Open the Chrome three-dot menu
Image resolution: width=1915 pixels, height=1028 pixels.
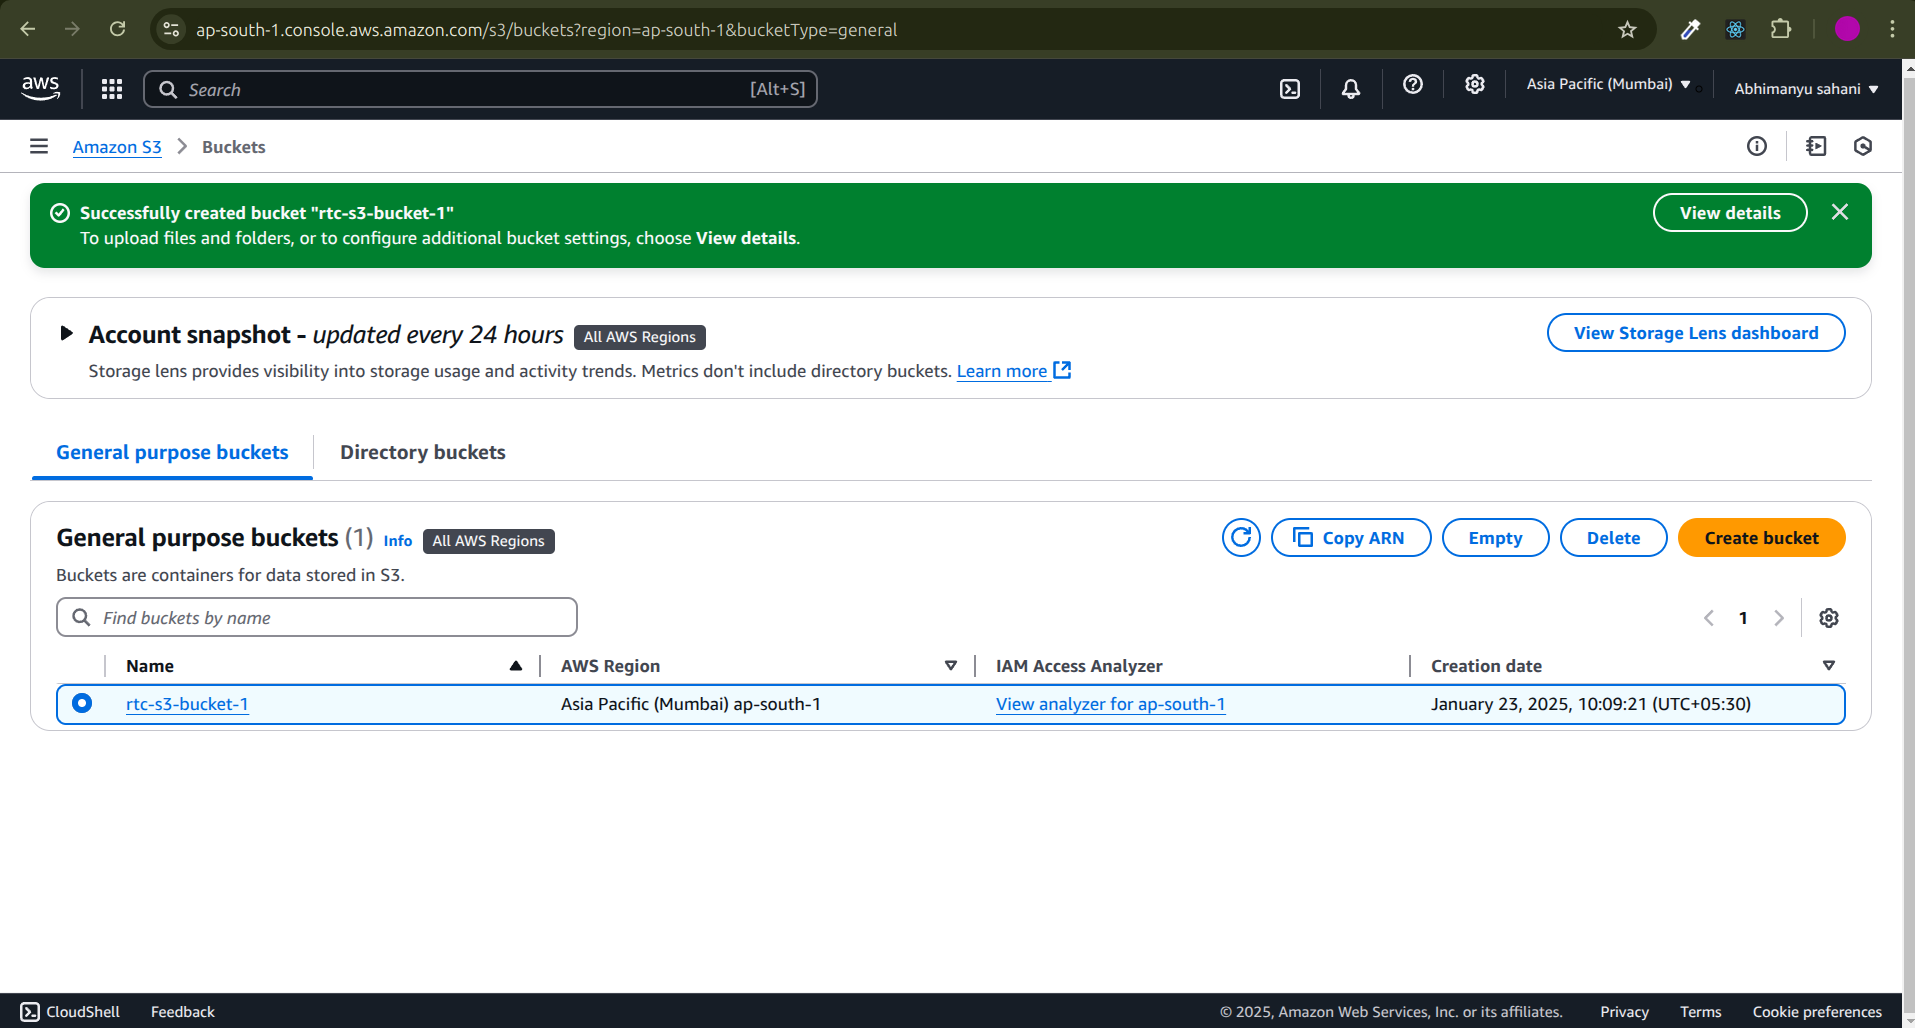point(1892,29)
